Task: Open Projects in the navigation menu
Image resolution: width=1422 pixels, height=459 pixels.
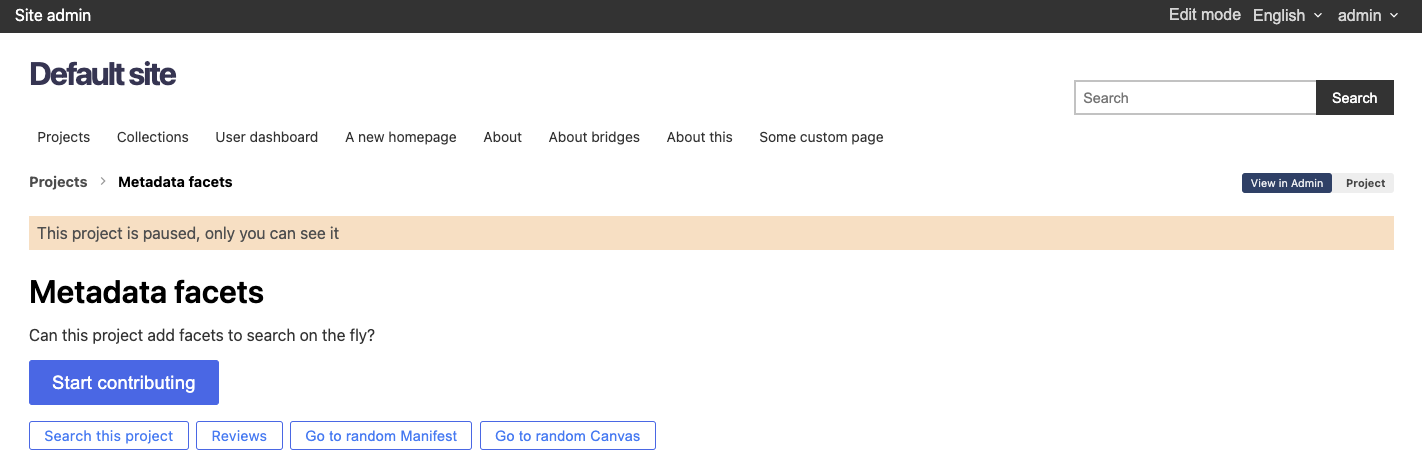Action: pos(64,137)
